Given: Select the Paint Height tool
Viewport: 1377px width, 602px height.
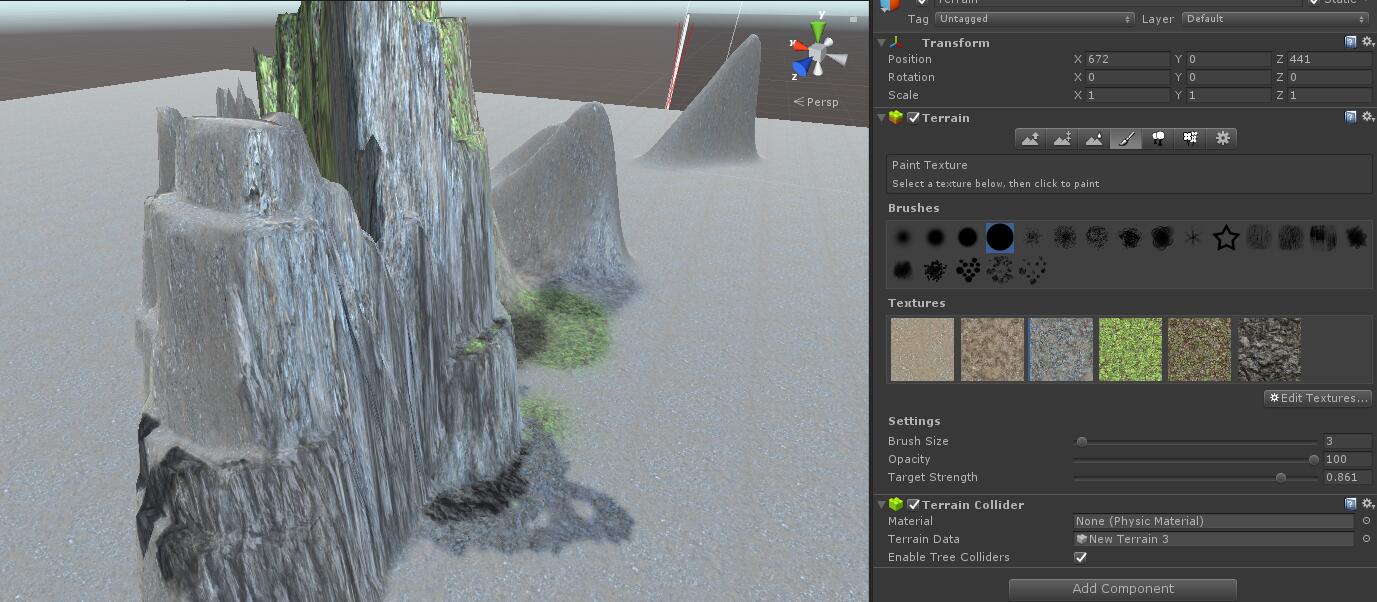Looking at the screenshot, I should 1063,138.
